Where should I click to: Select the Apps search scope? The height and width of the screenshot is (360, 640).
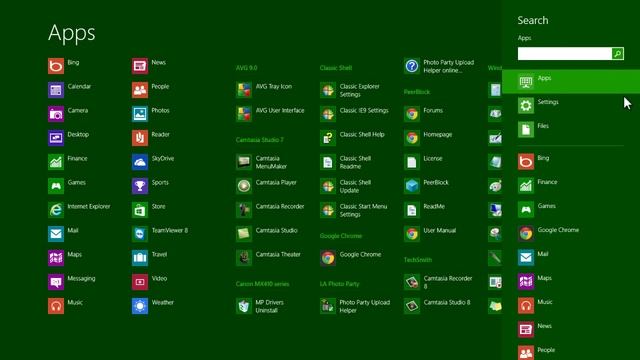[x=571, y=82]
